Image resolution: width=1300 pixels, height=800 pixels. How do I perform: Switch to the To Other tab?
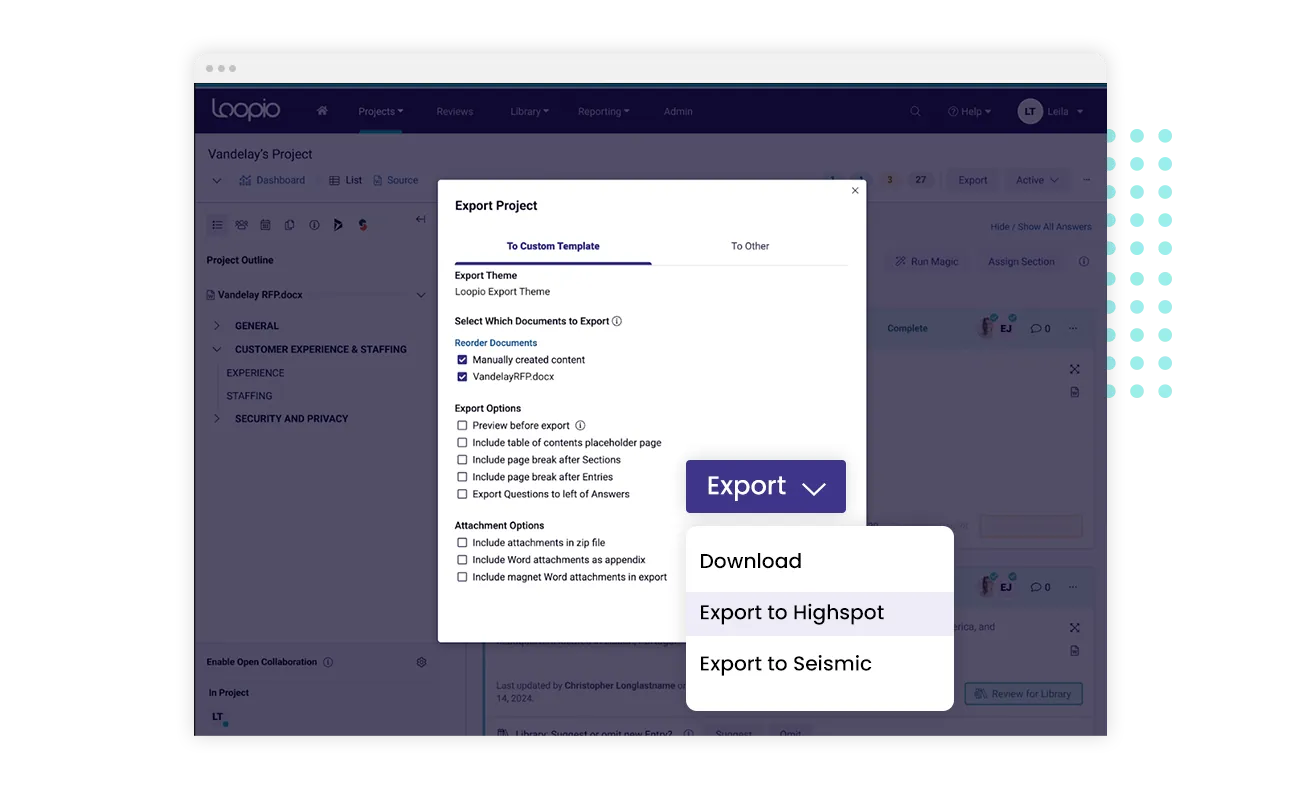pyautogui.click(x=749, y=246)
